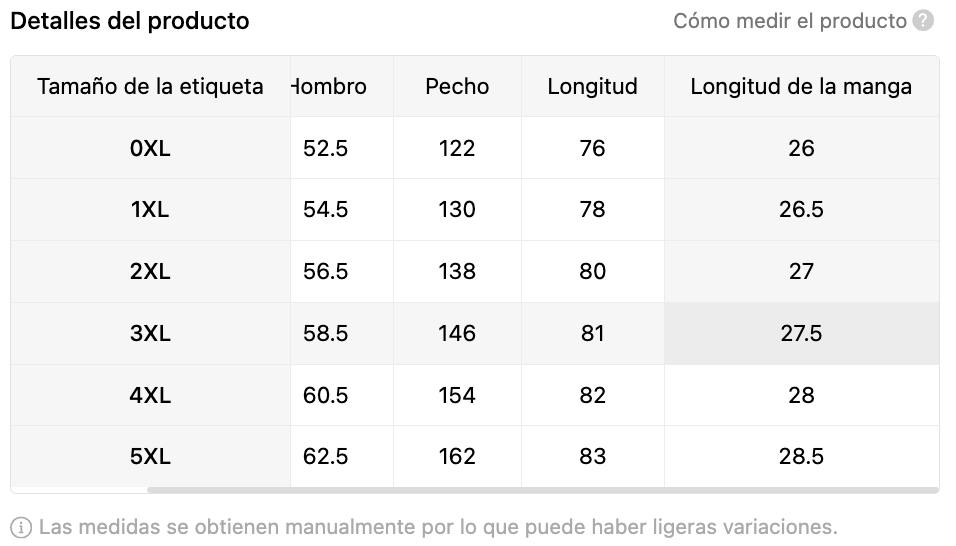Open the 'Cómo medir el producto' link
This screenshot has height=546, width=956.
tap(789, 21)
